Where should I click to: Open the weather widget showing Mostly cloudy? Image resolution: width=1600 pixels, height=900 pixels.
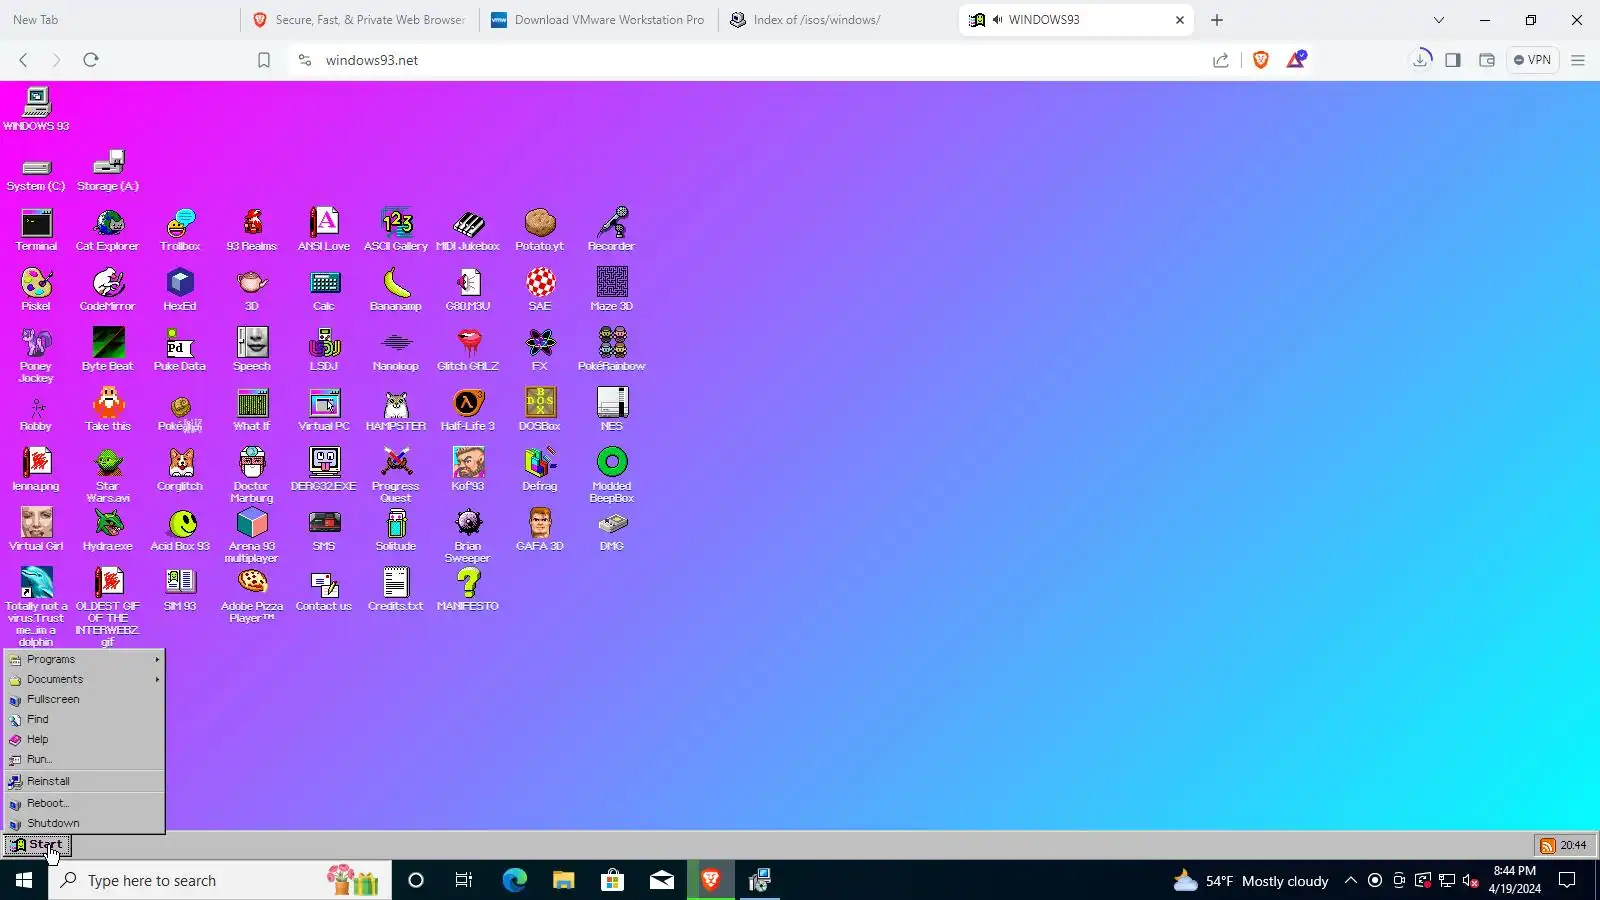click(x=1251, y=881)
